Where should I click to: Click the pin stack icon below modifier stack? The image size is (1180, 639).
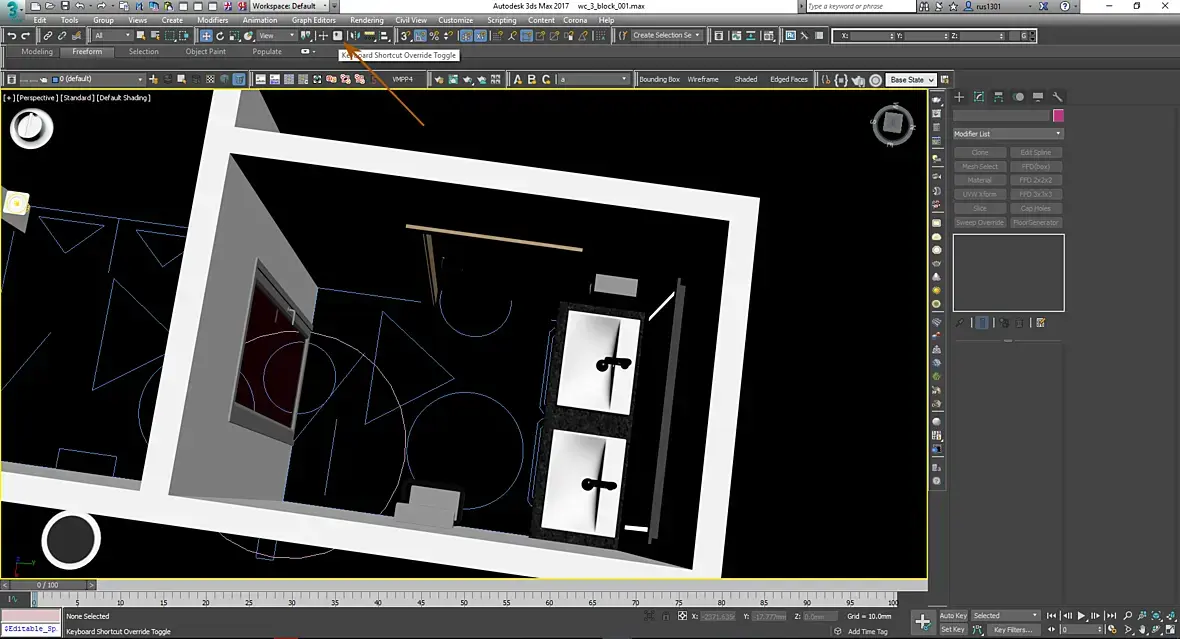960,322
